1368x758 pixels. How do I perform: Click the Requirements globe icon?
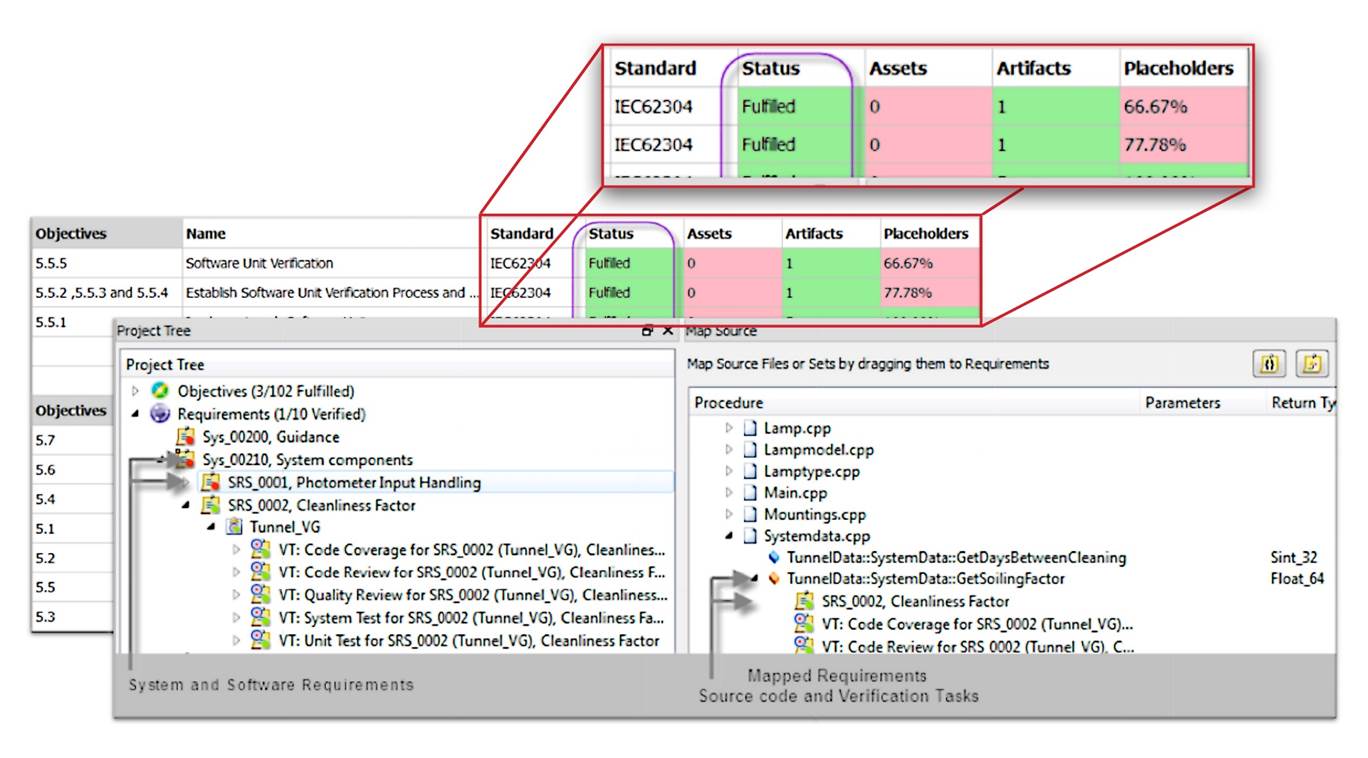click(160, 414)
